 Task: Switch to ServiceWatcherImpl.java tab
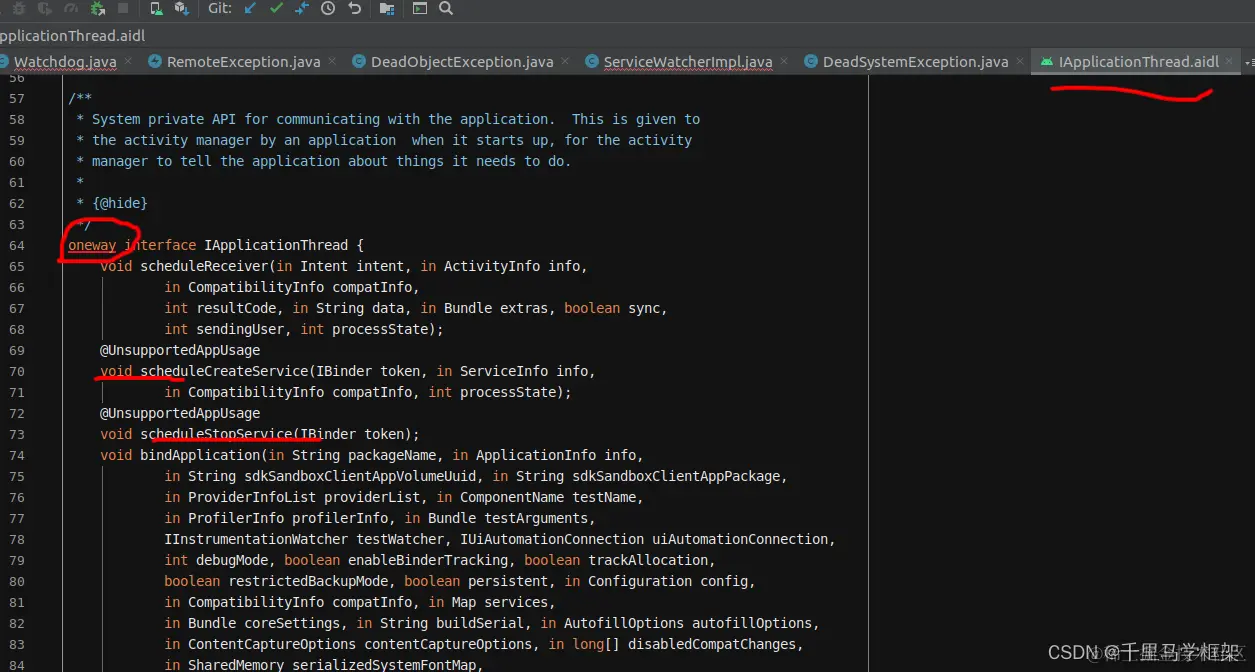pyautogui.click(x=688, y=61)
